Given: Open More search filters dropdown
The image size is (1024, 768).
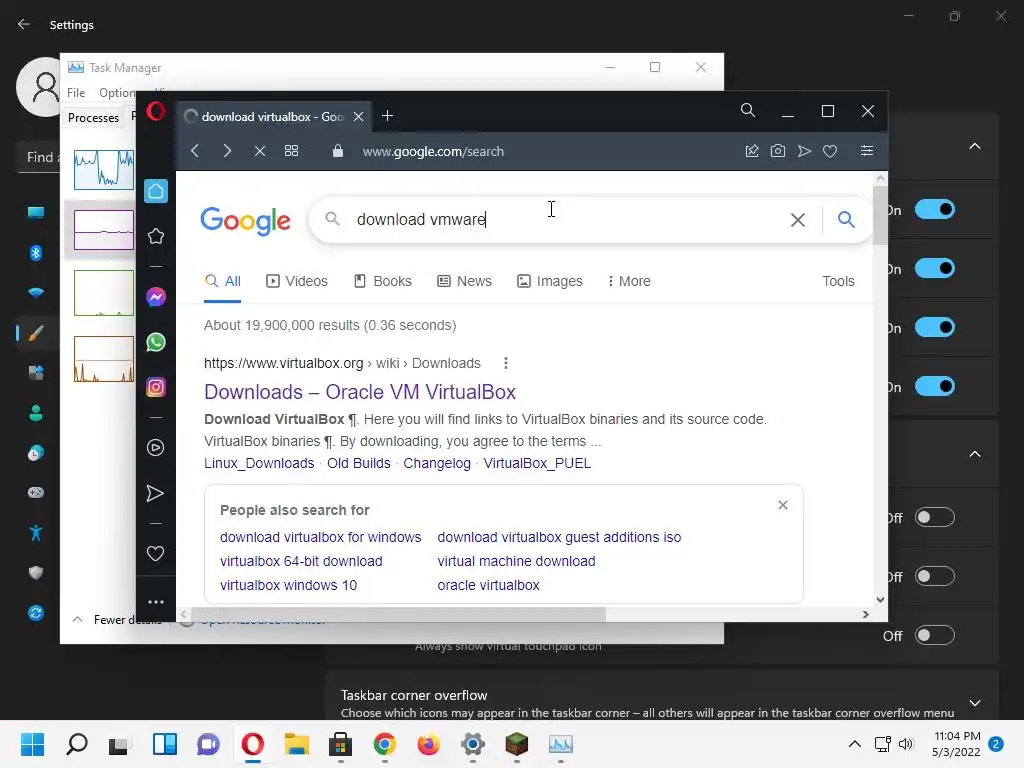Looking at the screenshot, I should coord(630,281).
